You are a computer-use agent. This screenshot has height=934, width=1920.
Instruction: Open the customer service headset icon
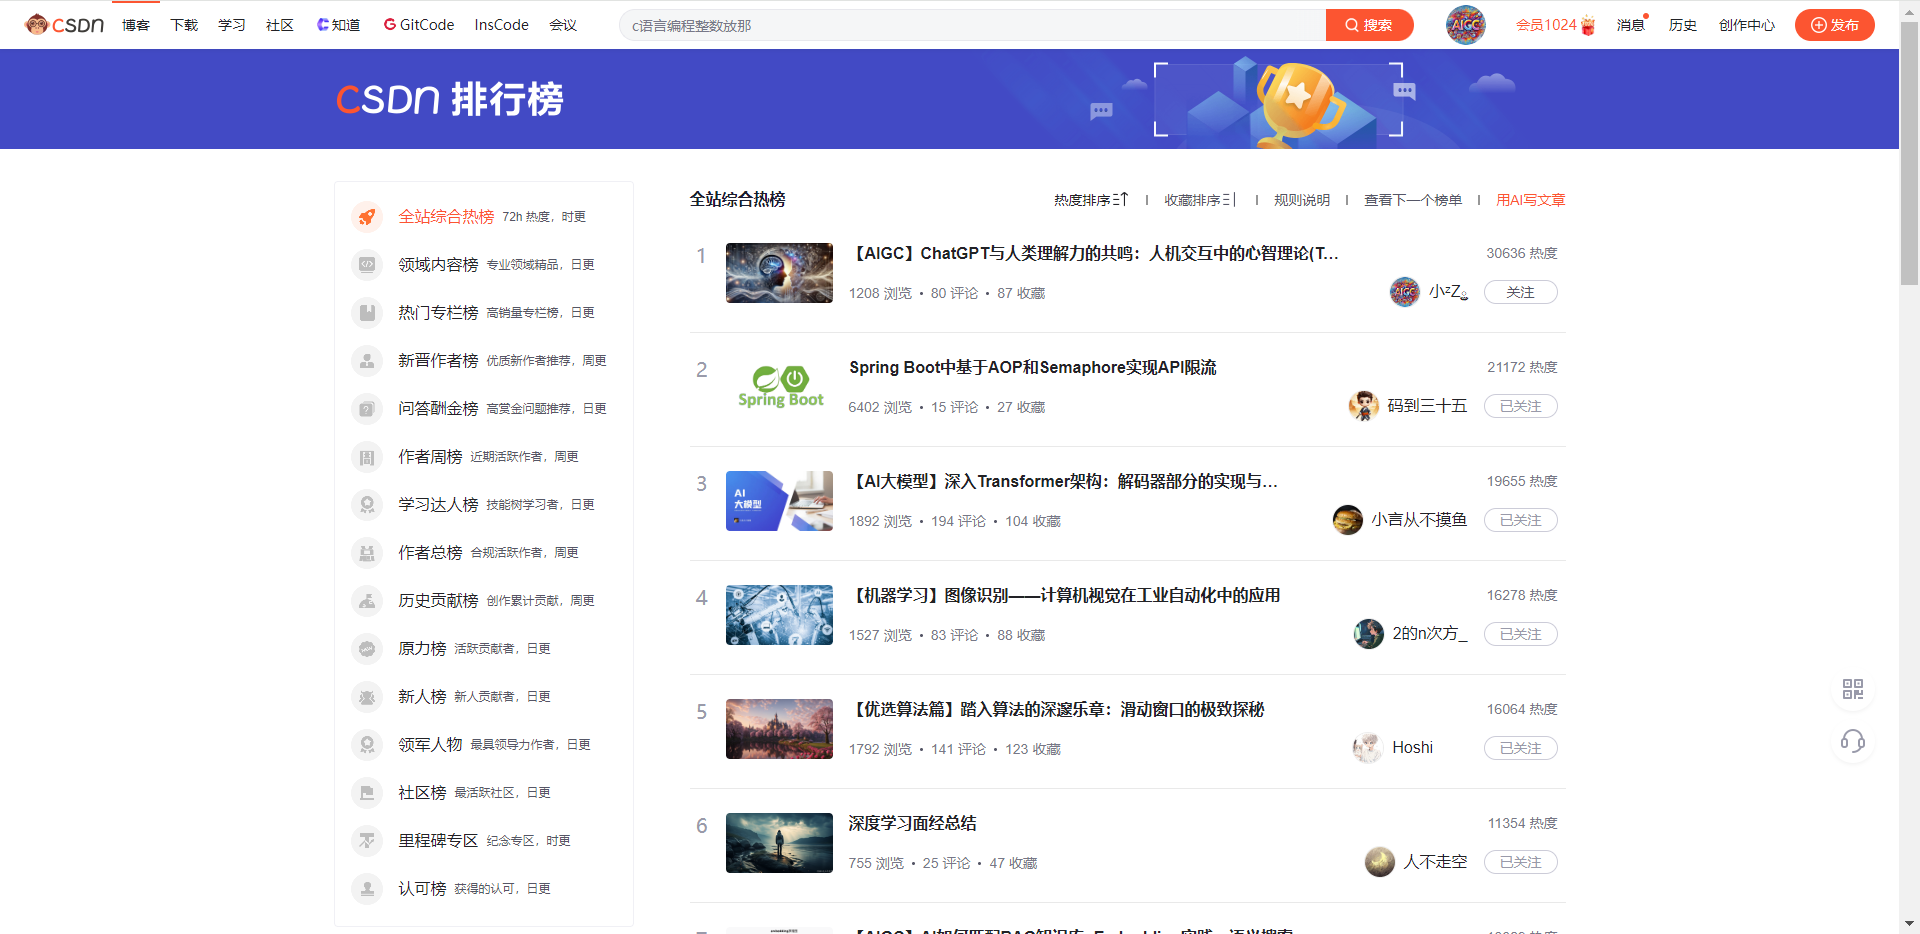coord(1852,741)
